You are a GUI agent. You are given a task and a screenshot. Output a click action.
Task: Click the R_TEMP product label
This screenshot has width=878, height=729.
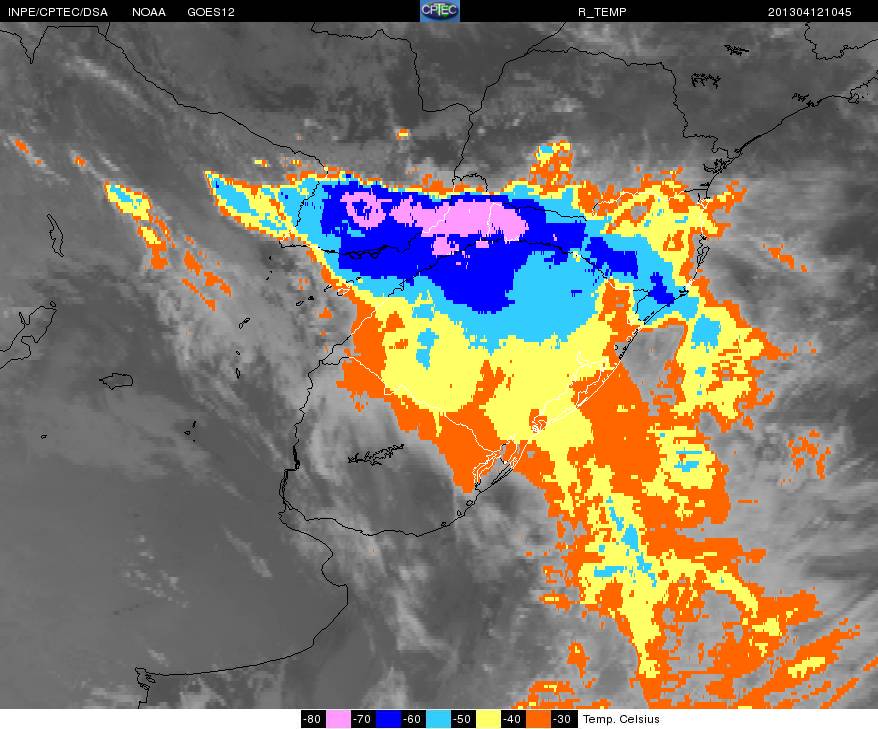click(x=603, y=12)
